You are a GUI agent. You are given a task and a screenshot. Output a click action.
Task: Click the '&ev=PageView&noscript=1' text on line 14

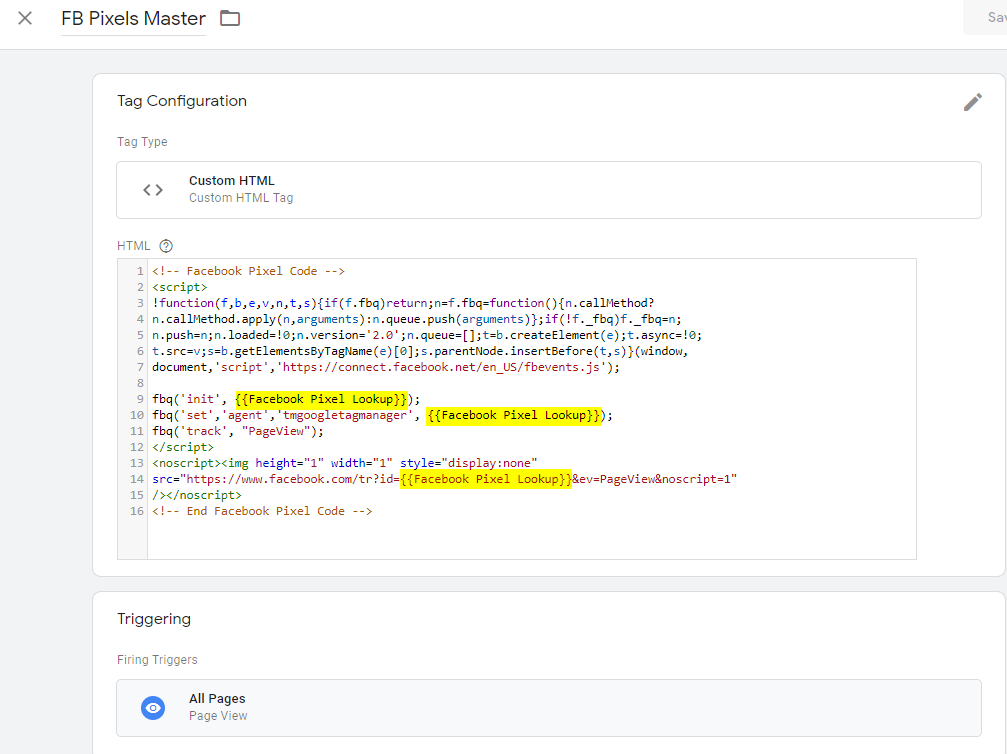[651, 479]
